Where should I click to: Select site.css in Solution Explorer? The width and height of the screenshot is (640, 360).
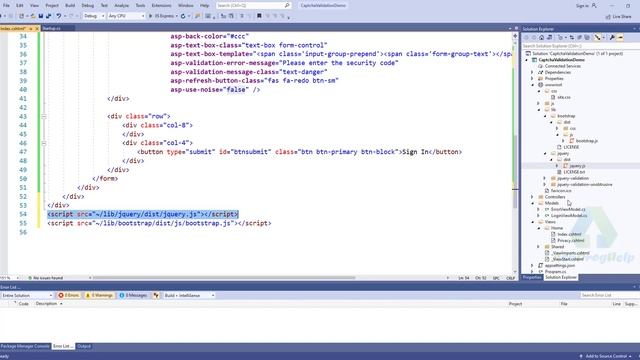[564, 97]
